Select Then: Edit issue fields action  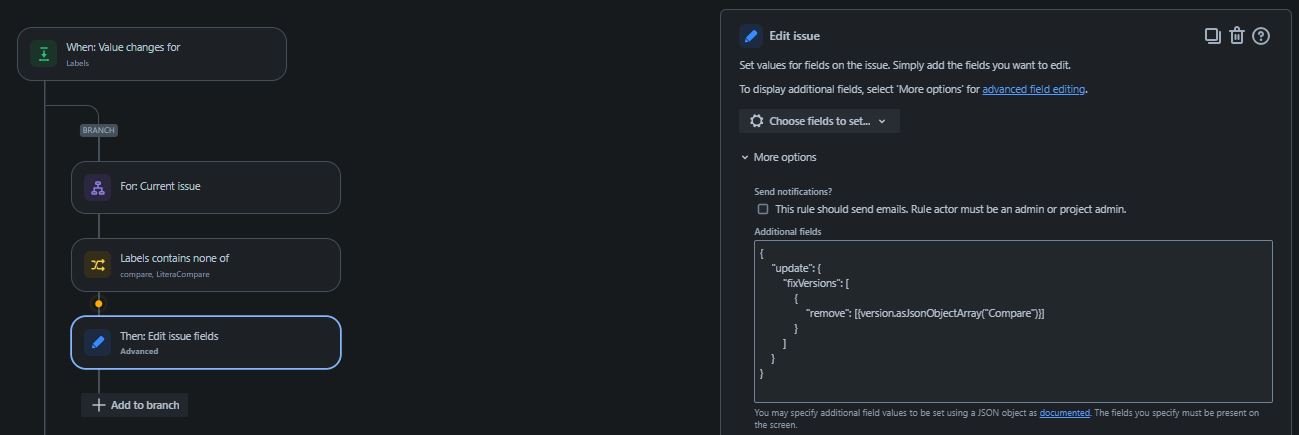[x=206, y=342]
